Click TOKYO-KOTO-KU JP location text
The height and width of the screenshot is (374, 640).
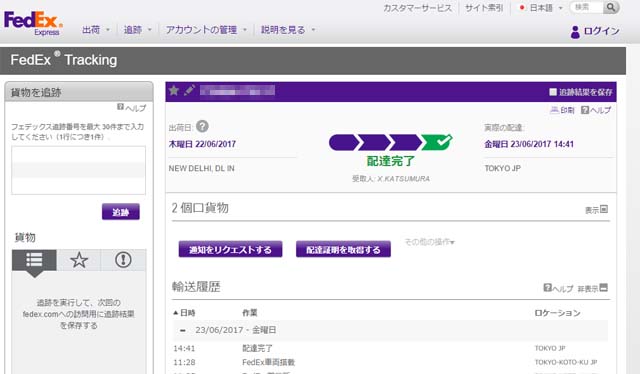[x=566, y=362]
